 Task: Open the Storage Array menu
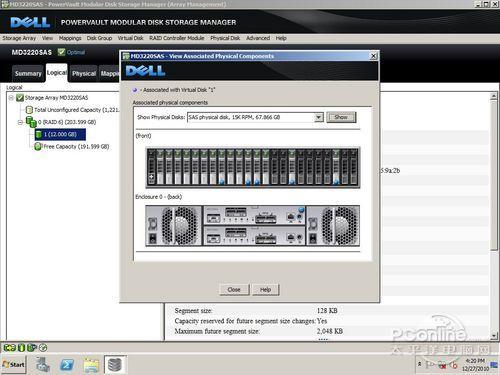19,38
